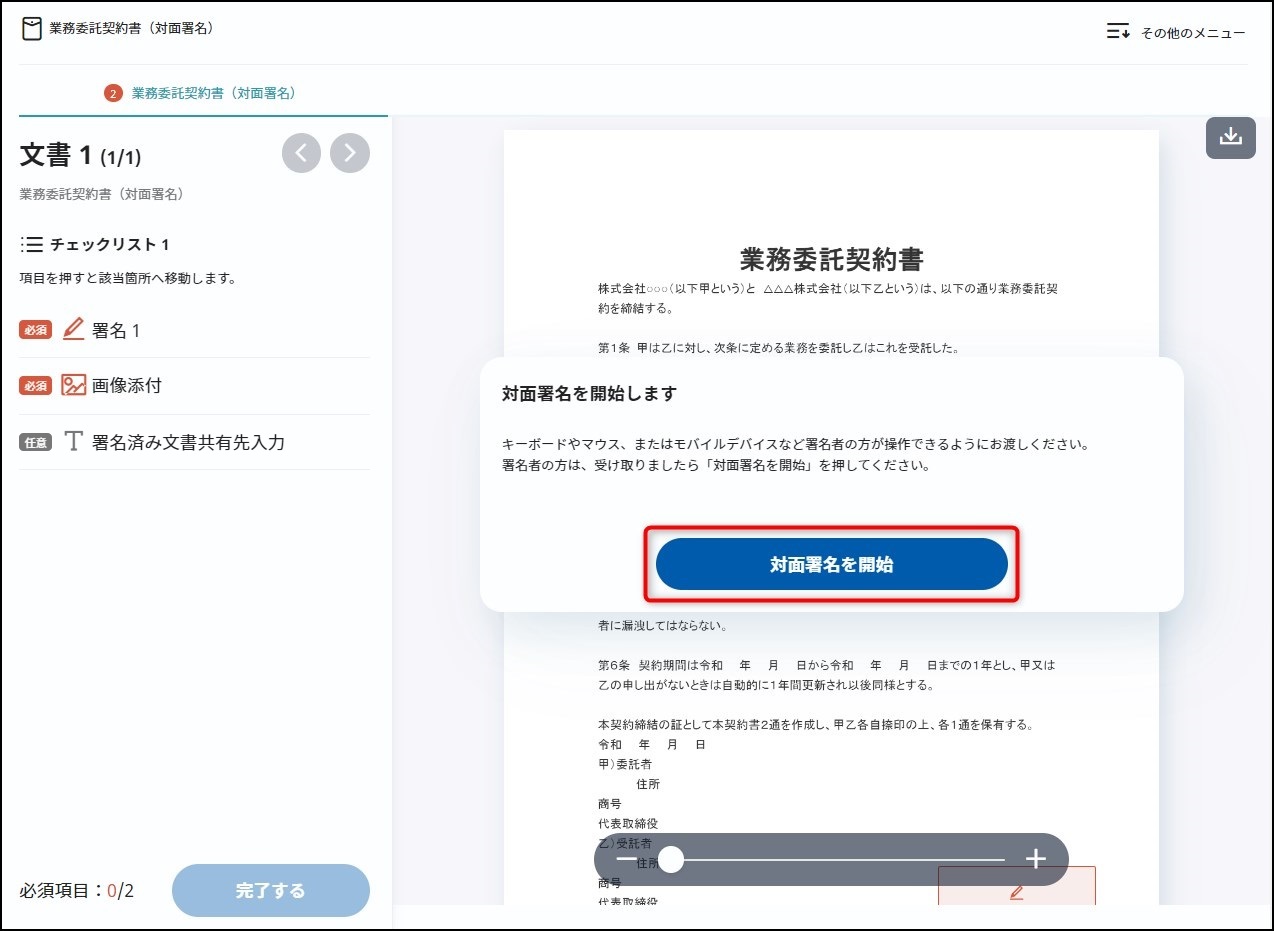Image resolution: width=1274 pixels, height=931 pixels.
Task: Click the 対面署名を開始 button
Action: pos(831,565)
